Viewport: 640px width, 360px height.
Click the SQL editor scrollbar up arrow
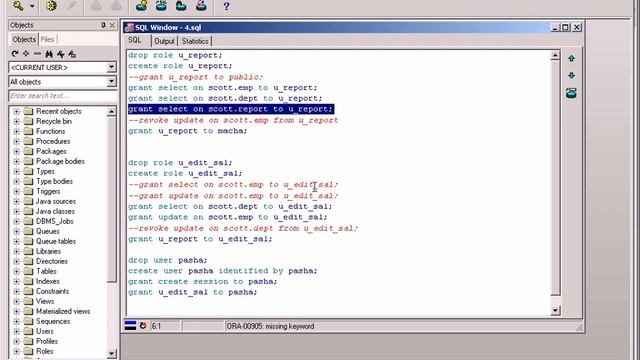point(555,55)
